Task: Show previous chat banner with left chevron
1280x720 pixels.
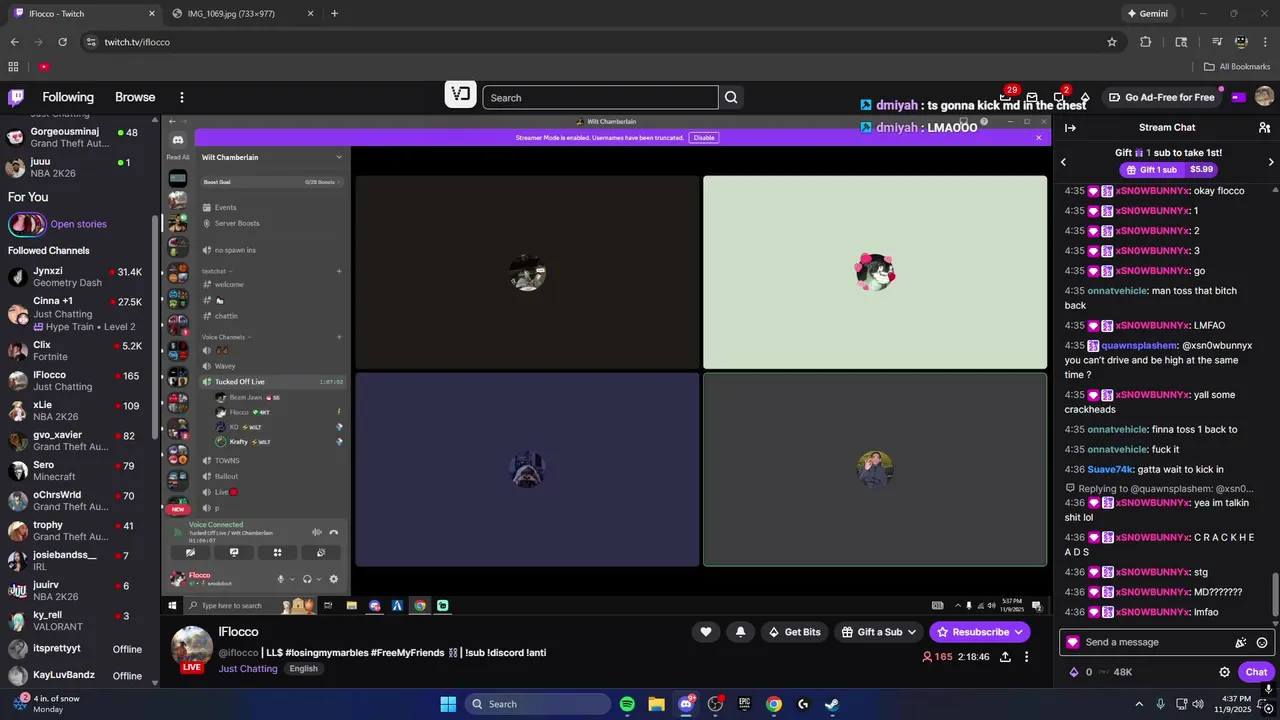Action: [1063, 162]
